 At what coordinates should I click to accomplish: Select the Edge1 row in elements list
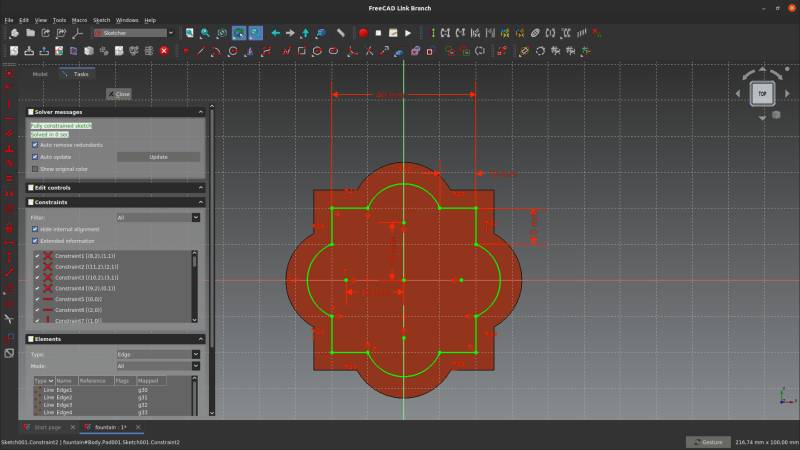[x=113, y=390]
